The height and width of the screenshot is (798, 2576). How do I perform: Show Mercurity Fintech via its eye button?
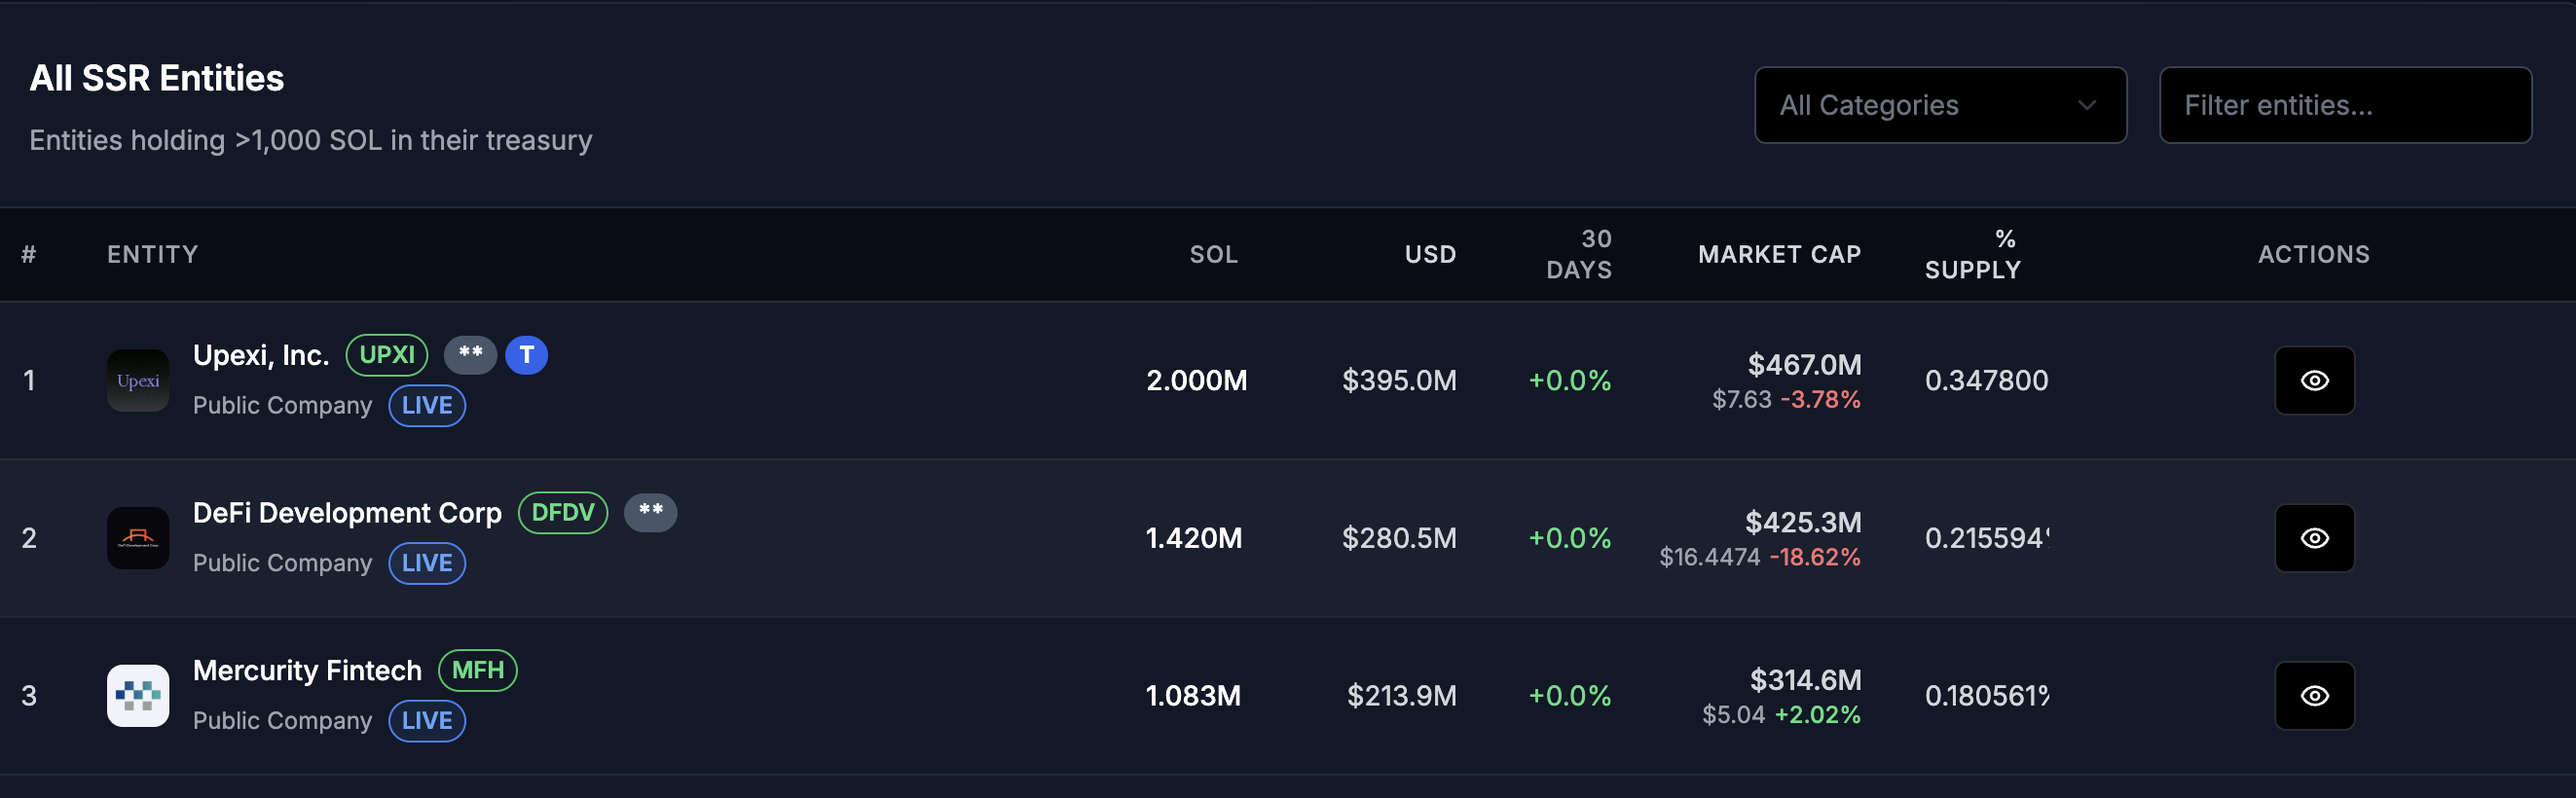coord(2314,696)
